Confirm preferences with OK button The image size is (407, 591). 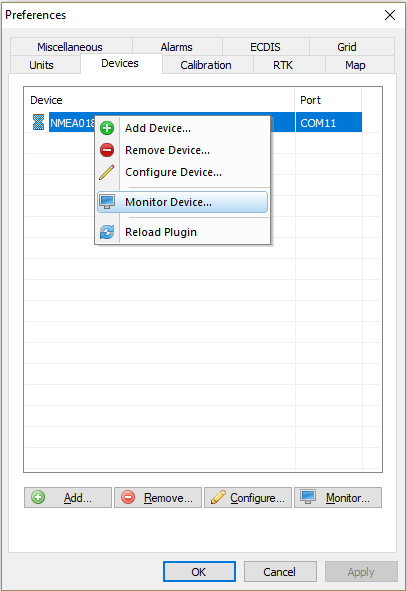199,572
